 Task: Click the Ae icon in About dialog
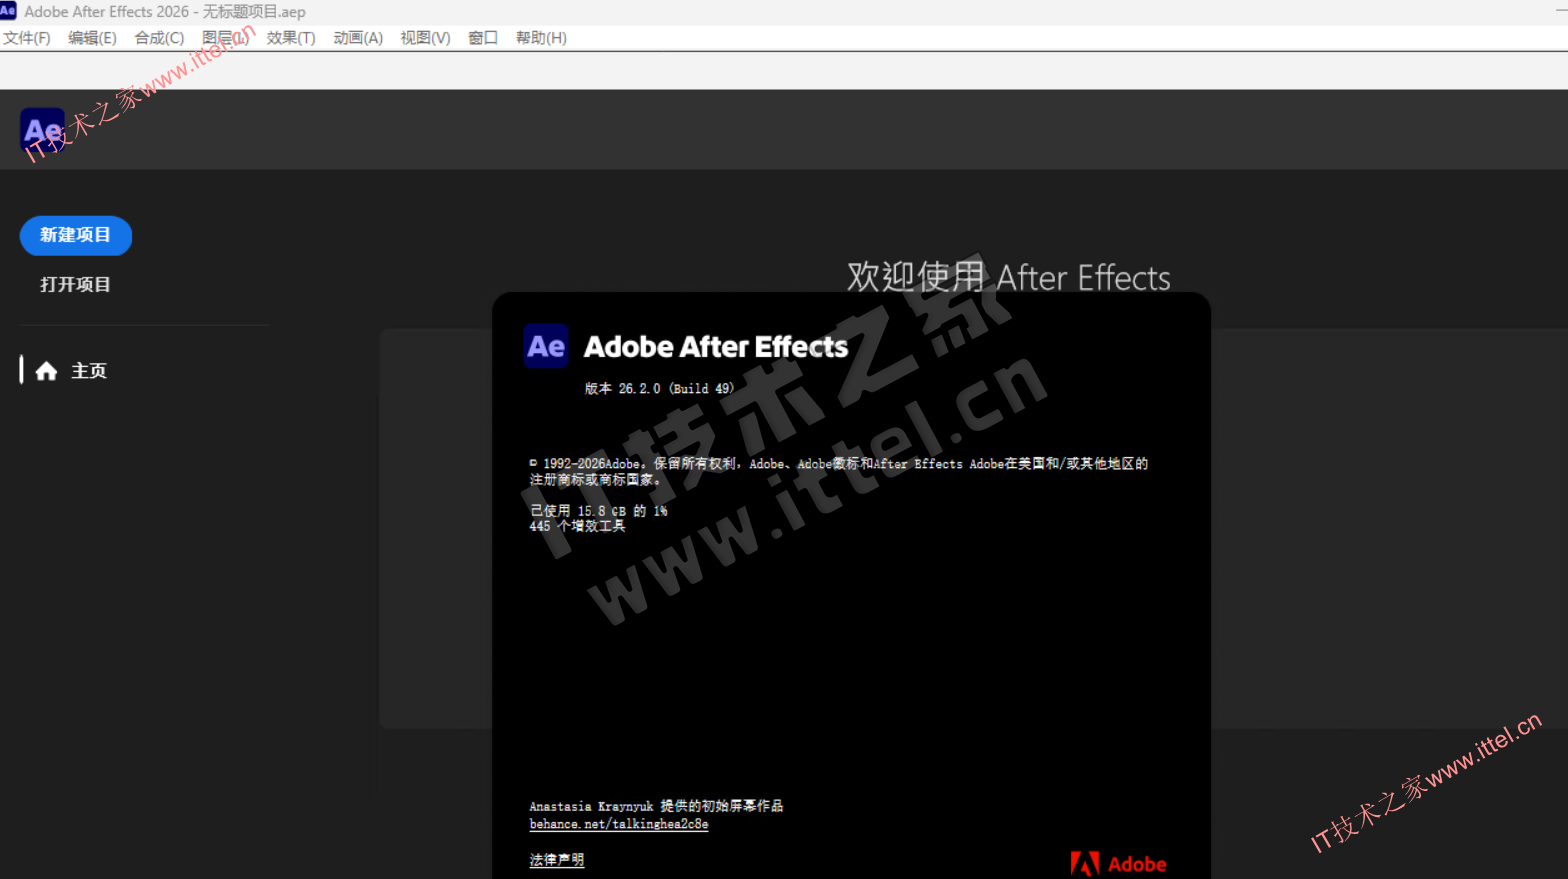tap(546, 346)
